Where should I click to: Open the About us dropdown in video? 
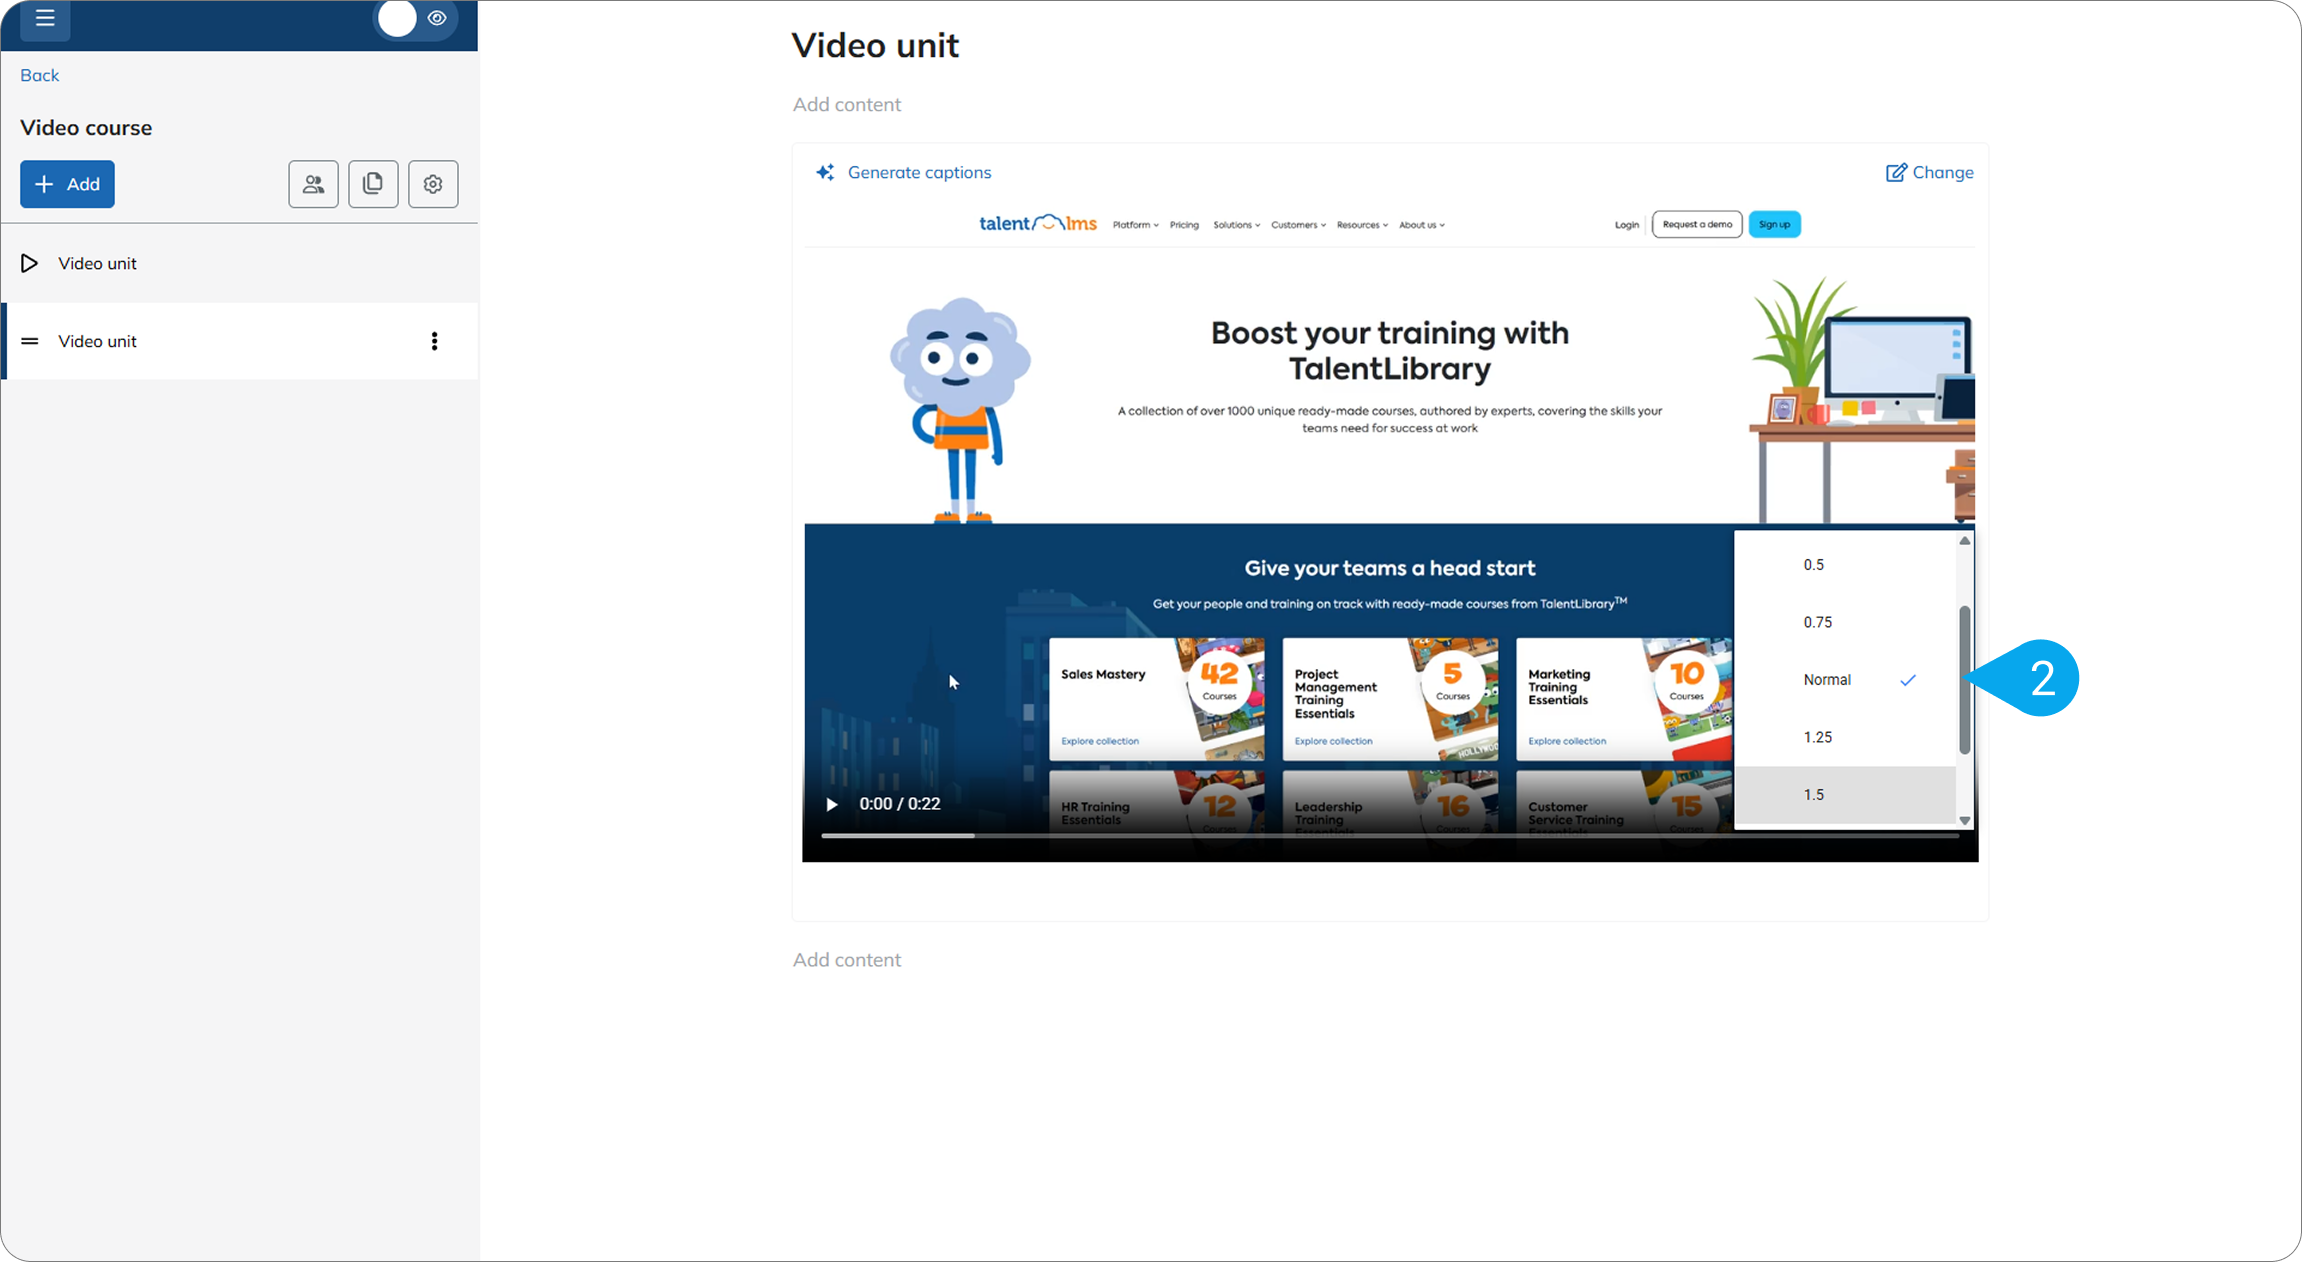tap(1422, 225)
